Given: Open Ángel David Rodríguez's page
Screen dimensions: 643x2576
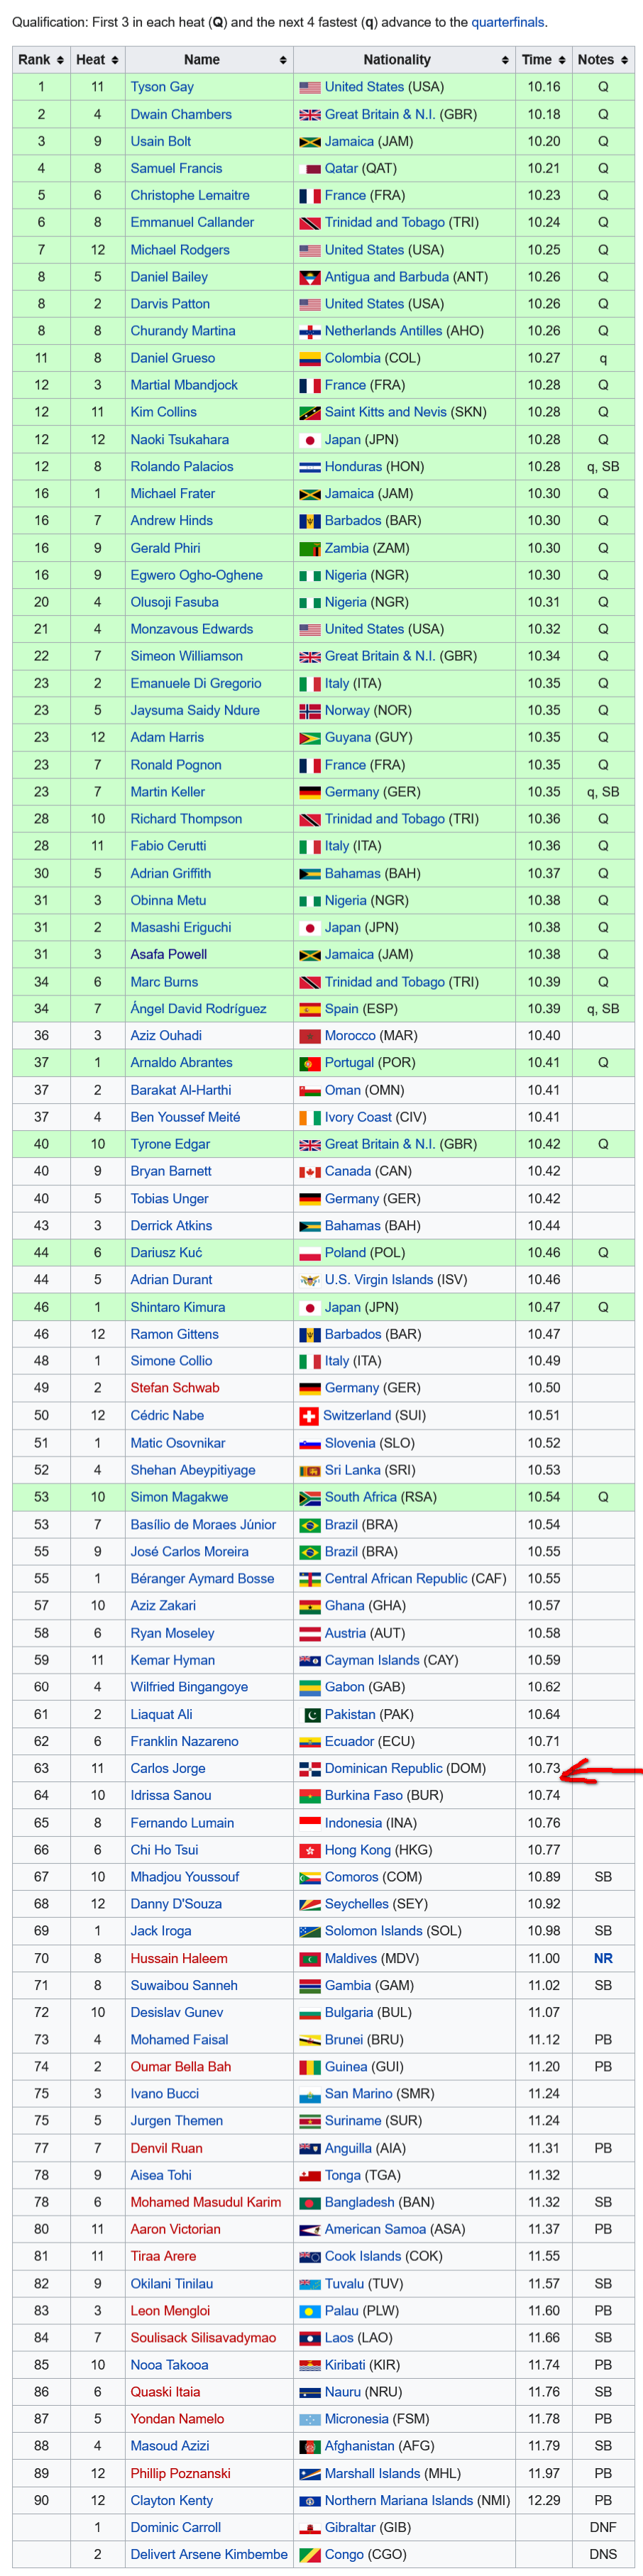Looking at the screenshot, I should click(x=199, y=1008).
